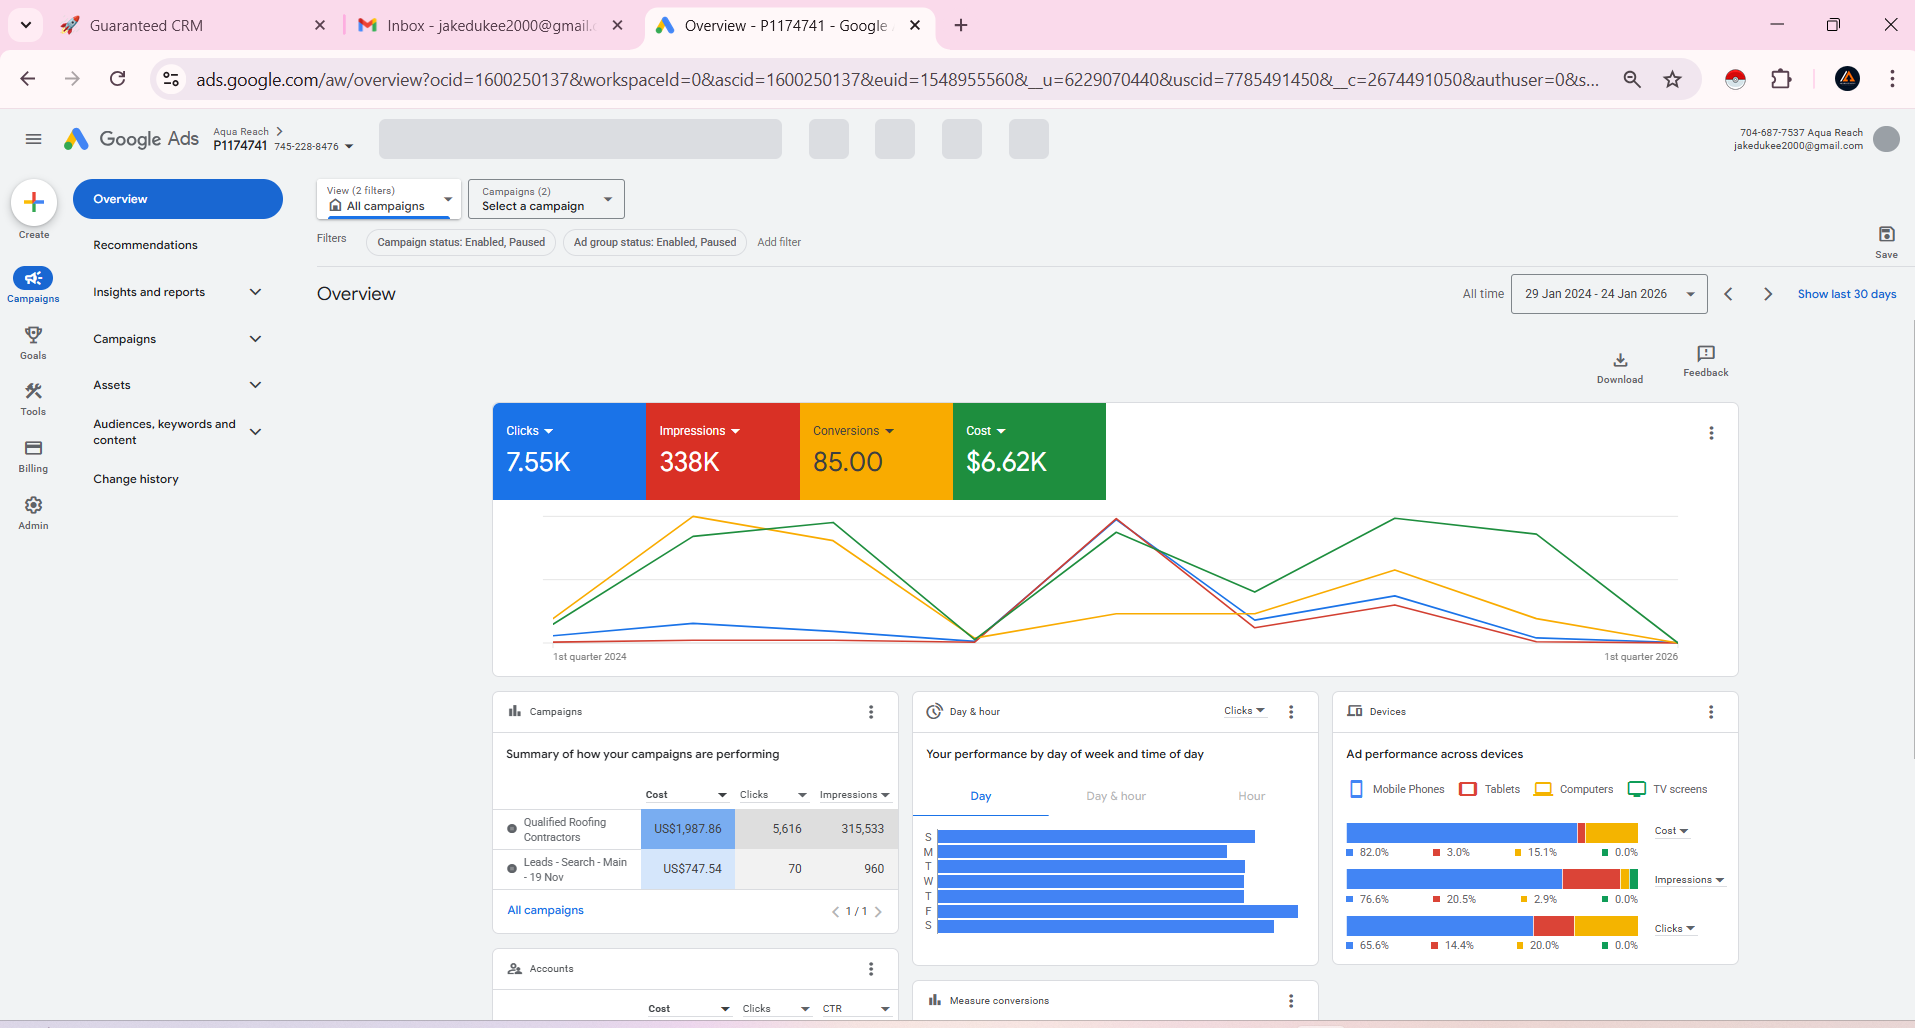
Task: Toggle the Tablets legend checkbox
Action: click(x=1468, y=789)
